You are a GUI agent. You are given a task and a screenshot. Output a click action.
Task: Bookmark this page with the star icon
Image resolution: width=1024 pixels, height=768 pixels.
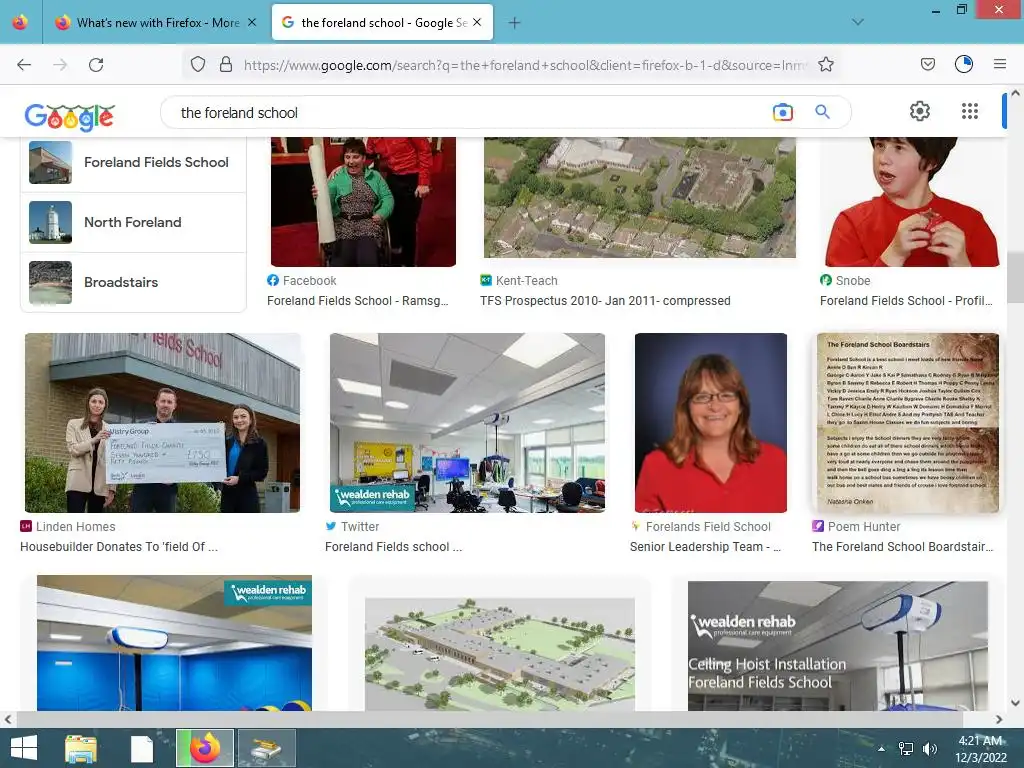[x=825, y=64]
